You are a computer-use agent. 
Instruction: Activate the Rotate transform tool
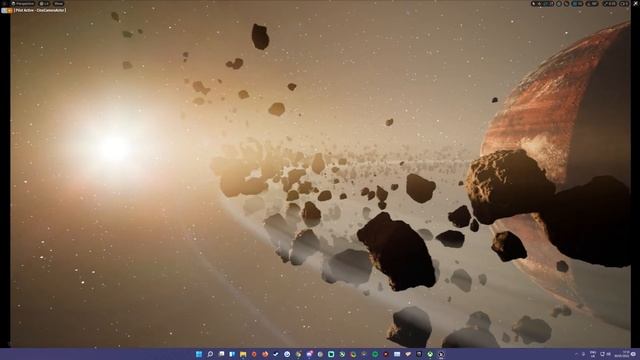tap(545, 4)
